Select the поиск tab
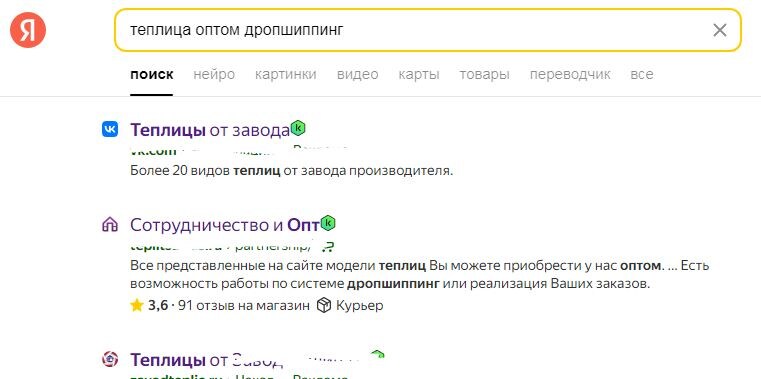The height and width of the screenshot is (379, 761). coord(151,74)
